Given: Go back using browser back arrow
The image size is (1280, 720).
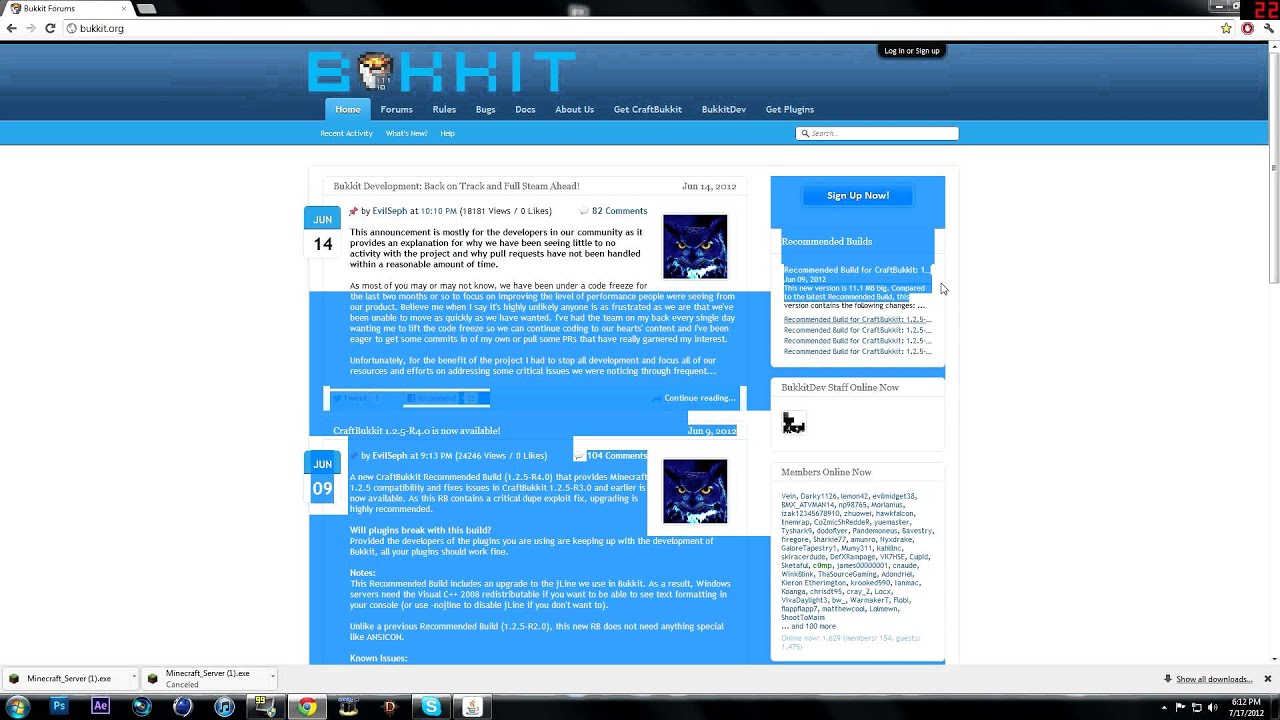Looking at the screenshot, I should pyautogui.click(x=11, y=28).
